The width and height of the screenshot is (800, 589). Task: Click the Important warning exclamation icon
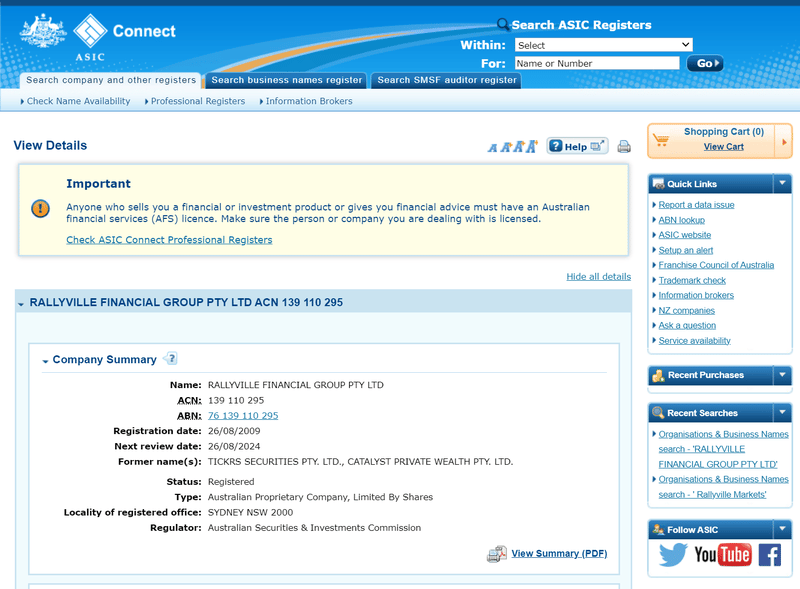click(40, 208)
